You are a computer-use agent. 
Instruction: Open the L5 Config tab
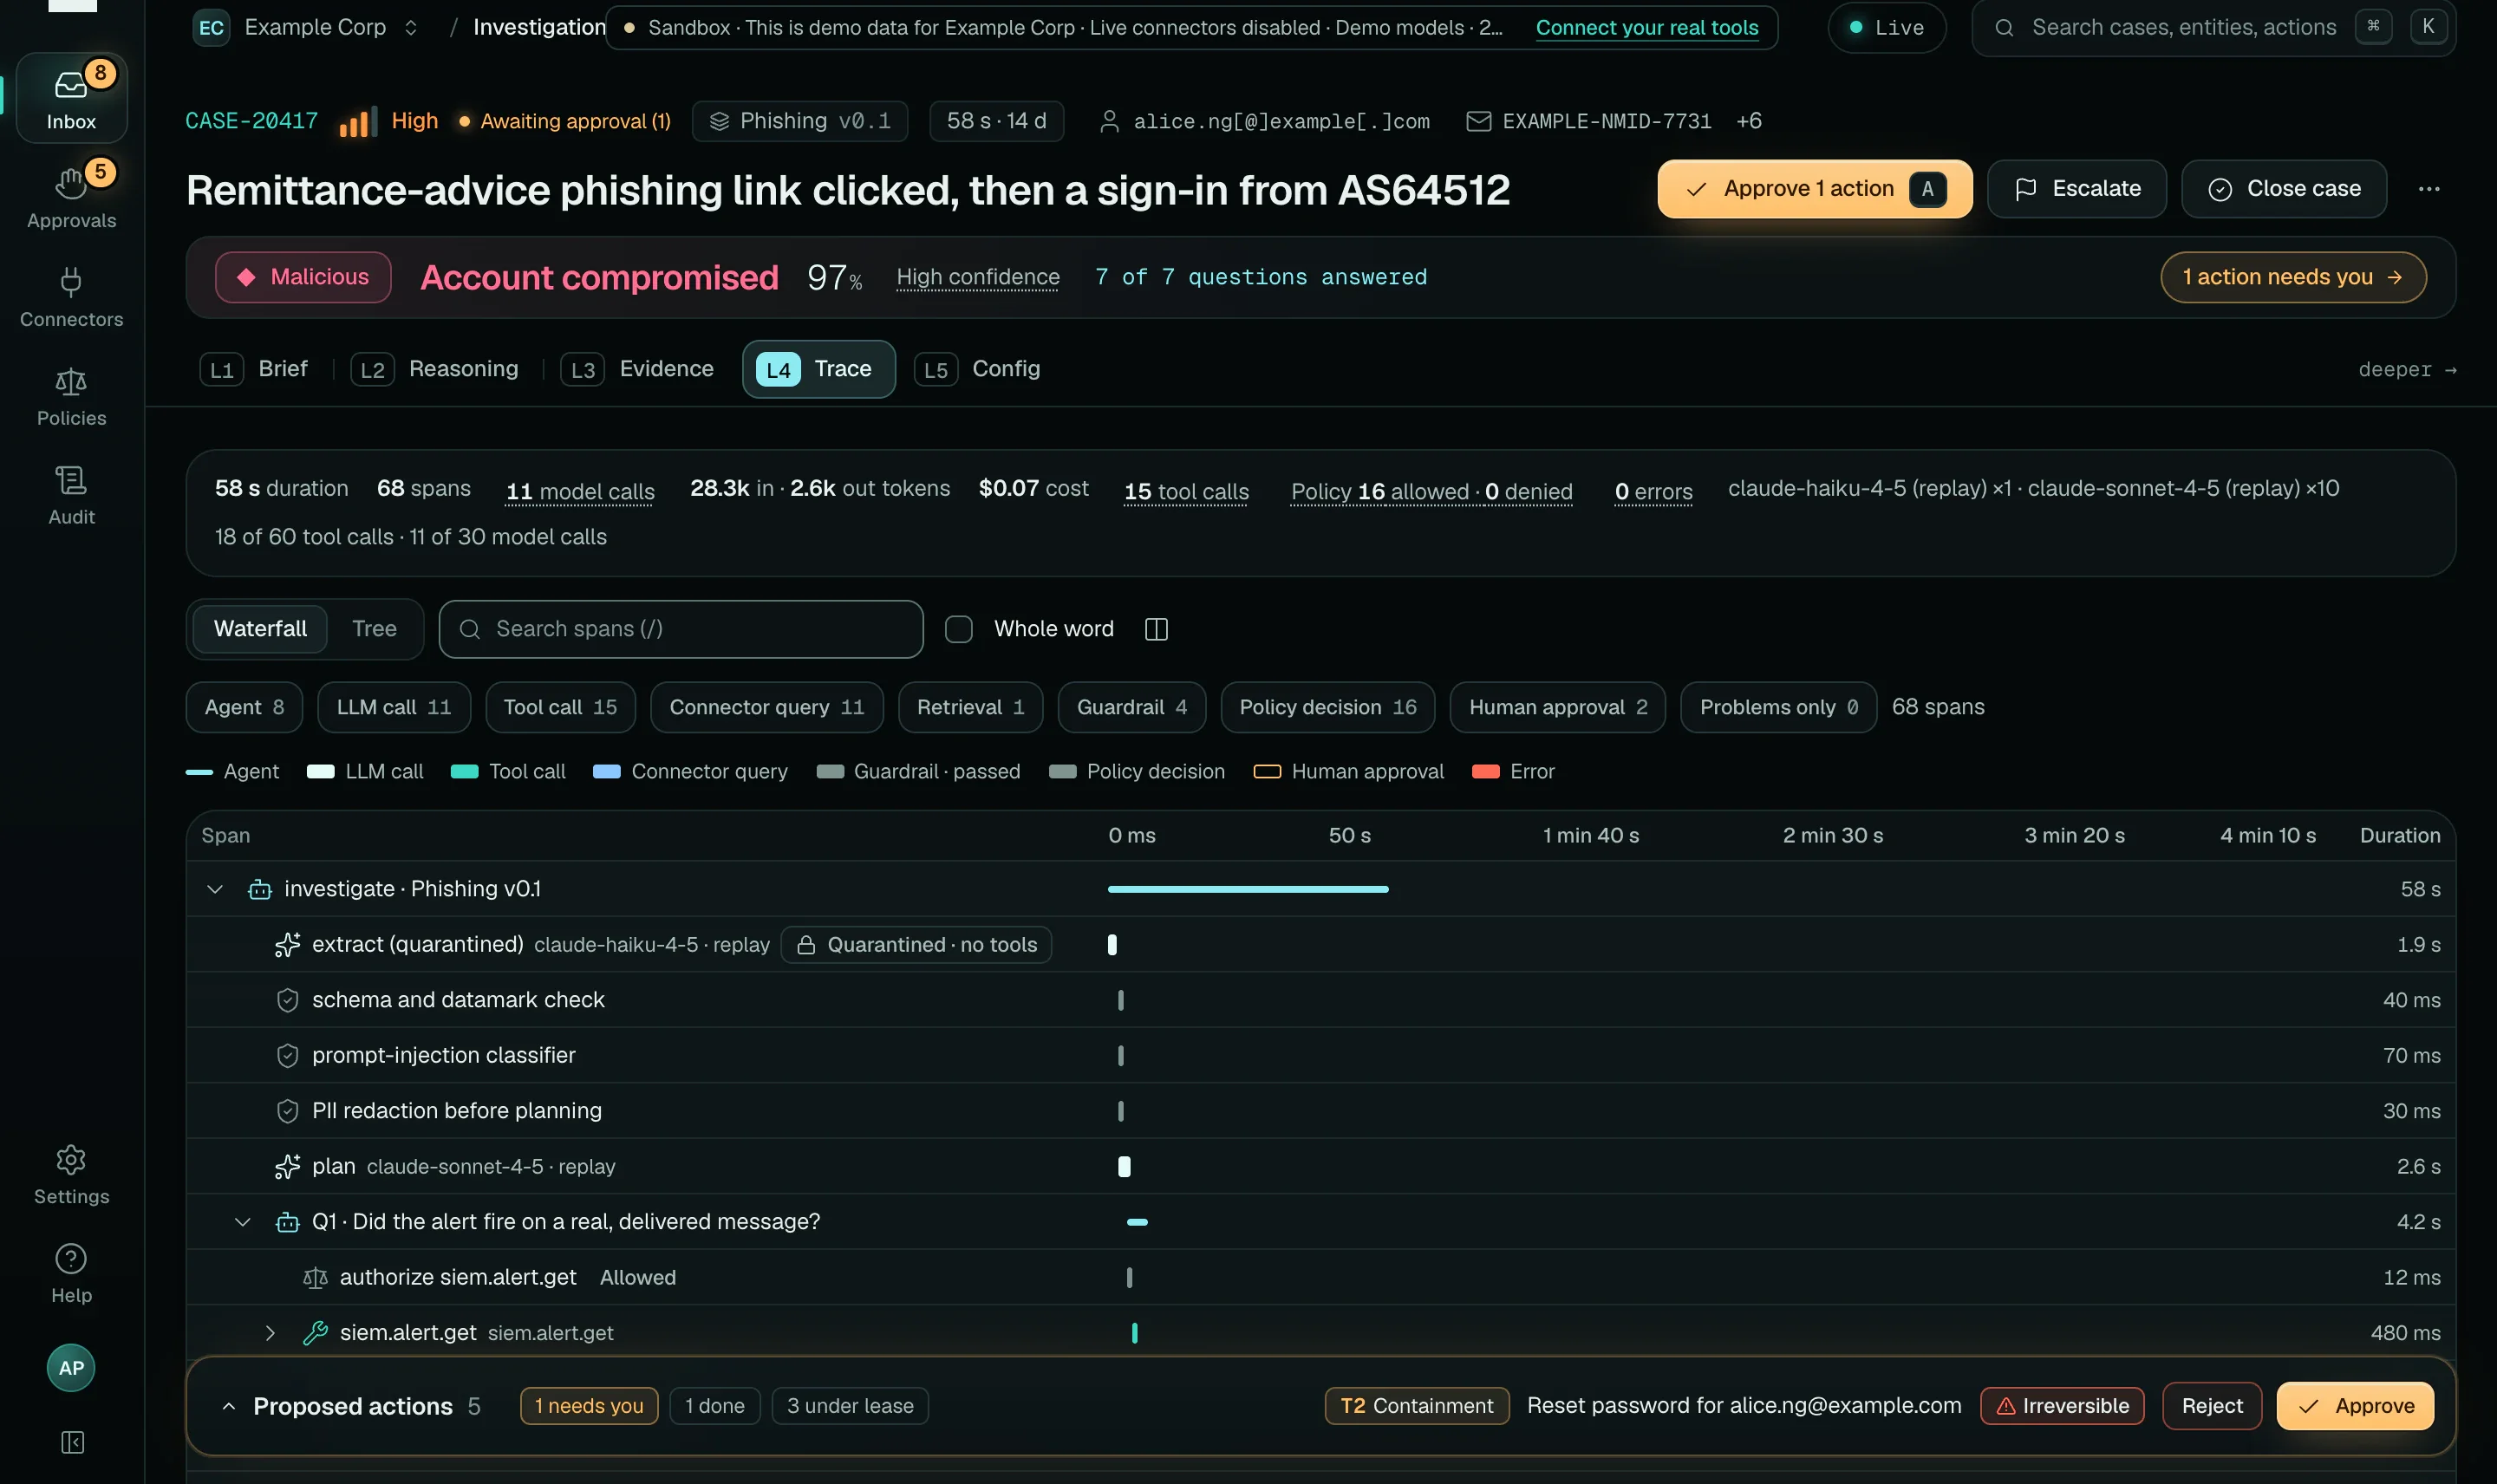(978, 368)
